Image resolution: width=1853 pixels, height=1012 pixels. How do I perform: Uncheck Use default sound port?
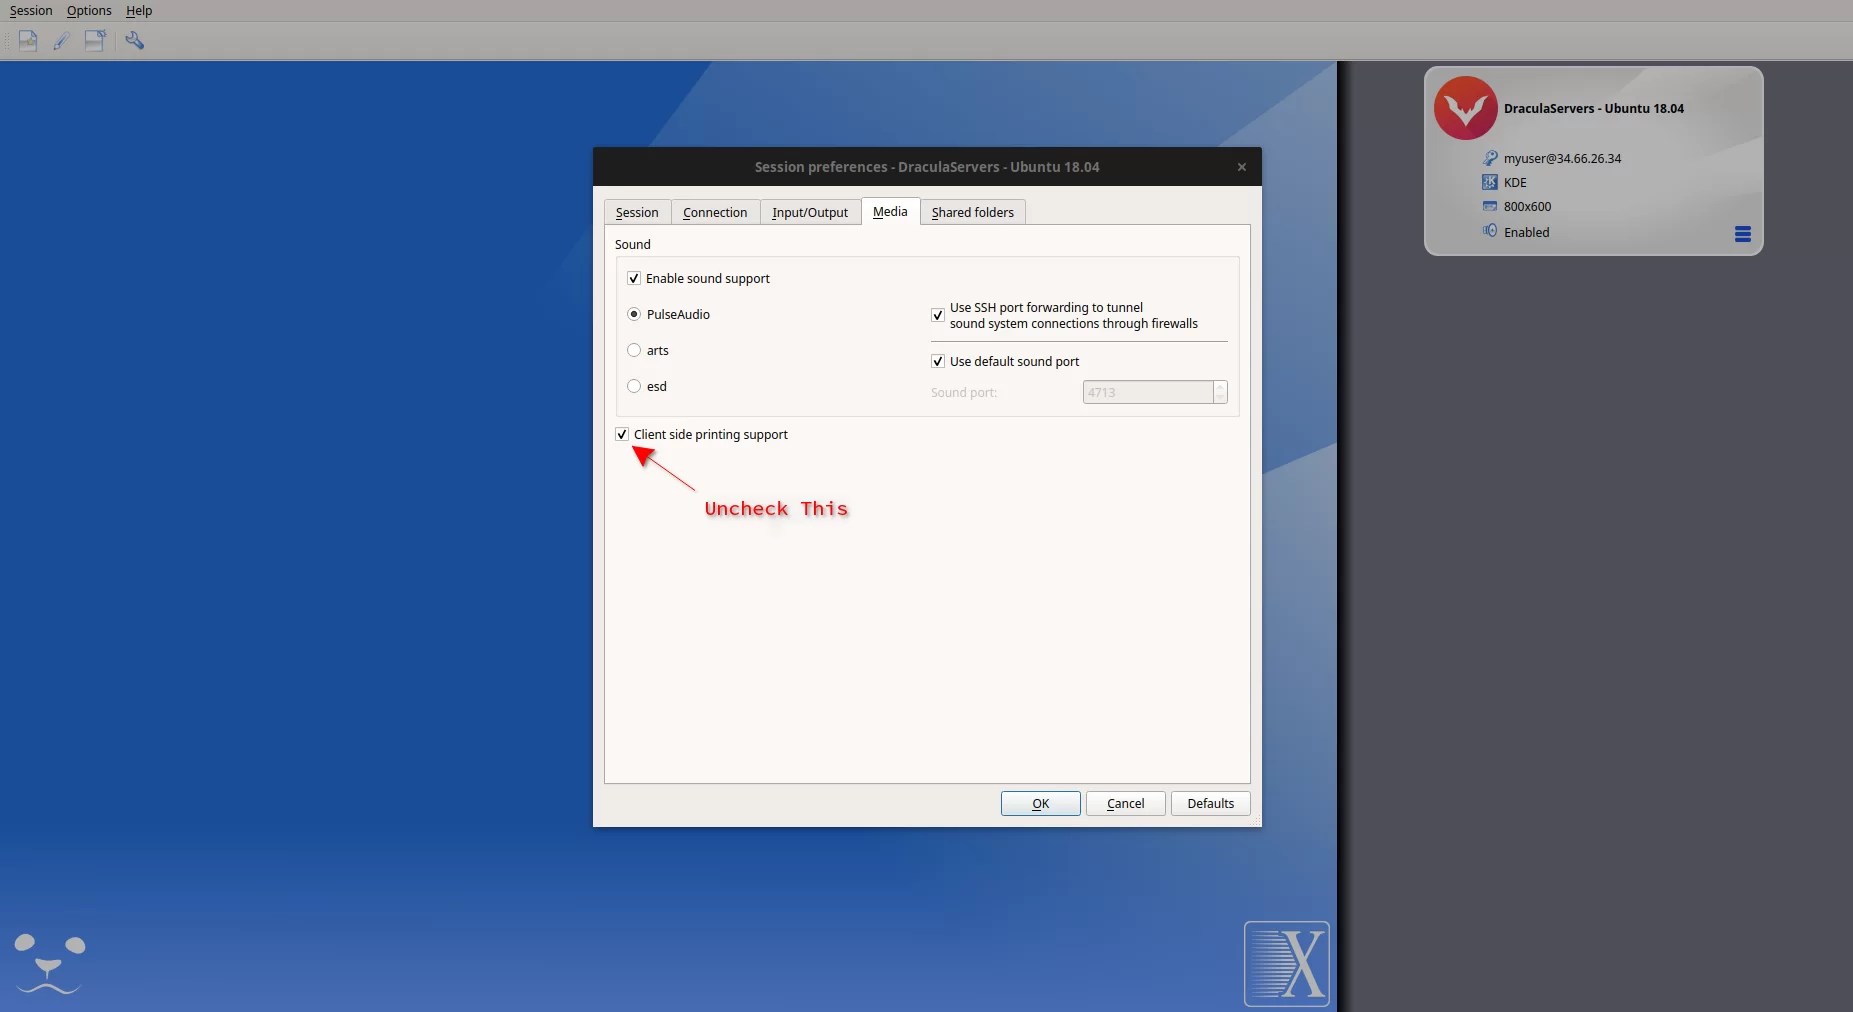click(x=937, y=361)
